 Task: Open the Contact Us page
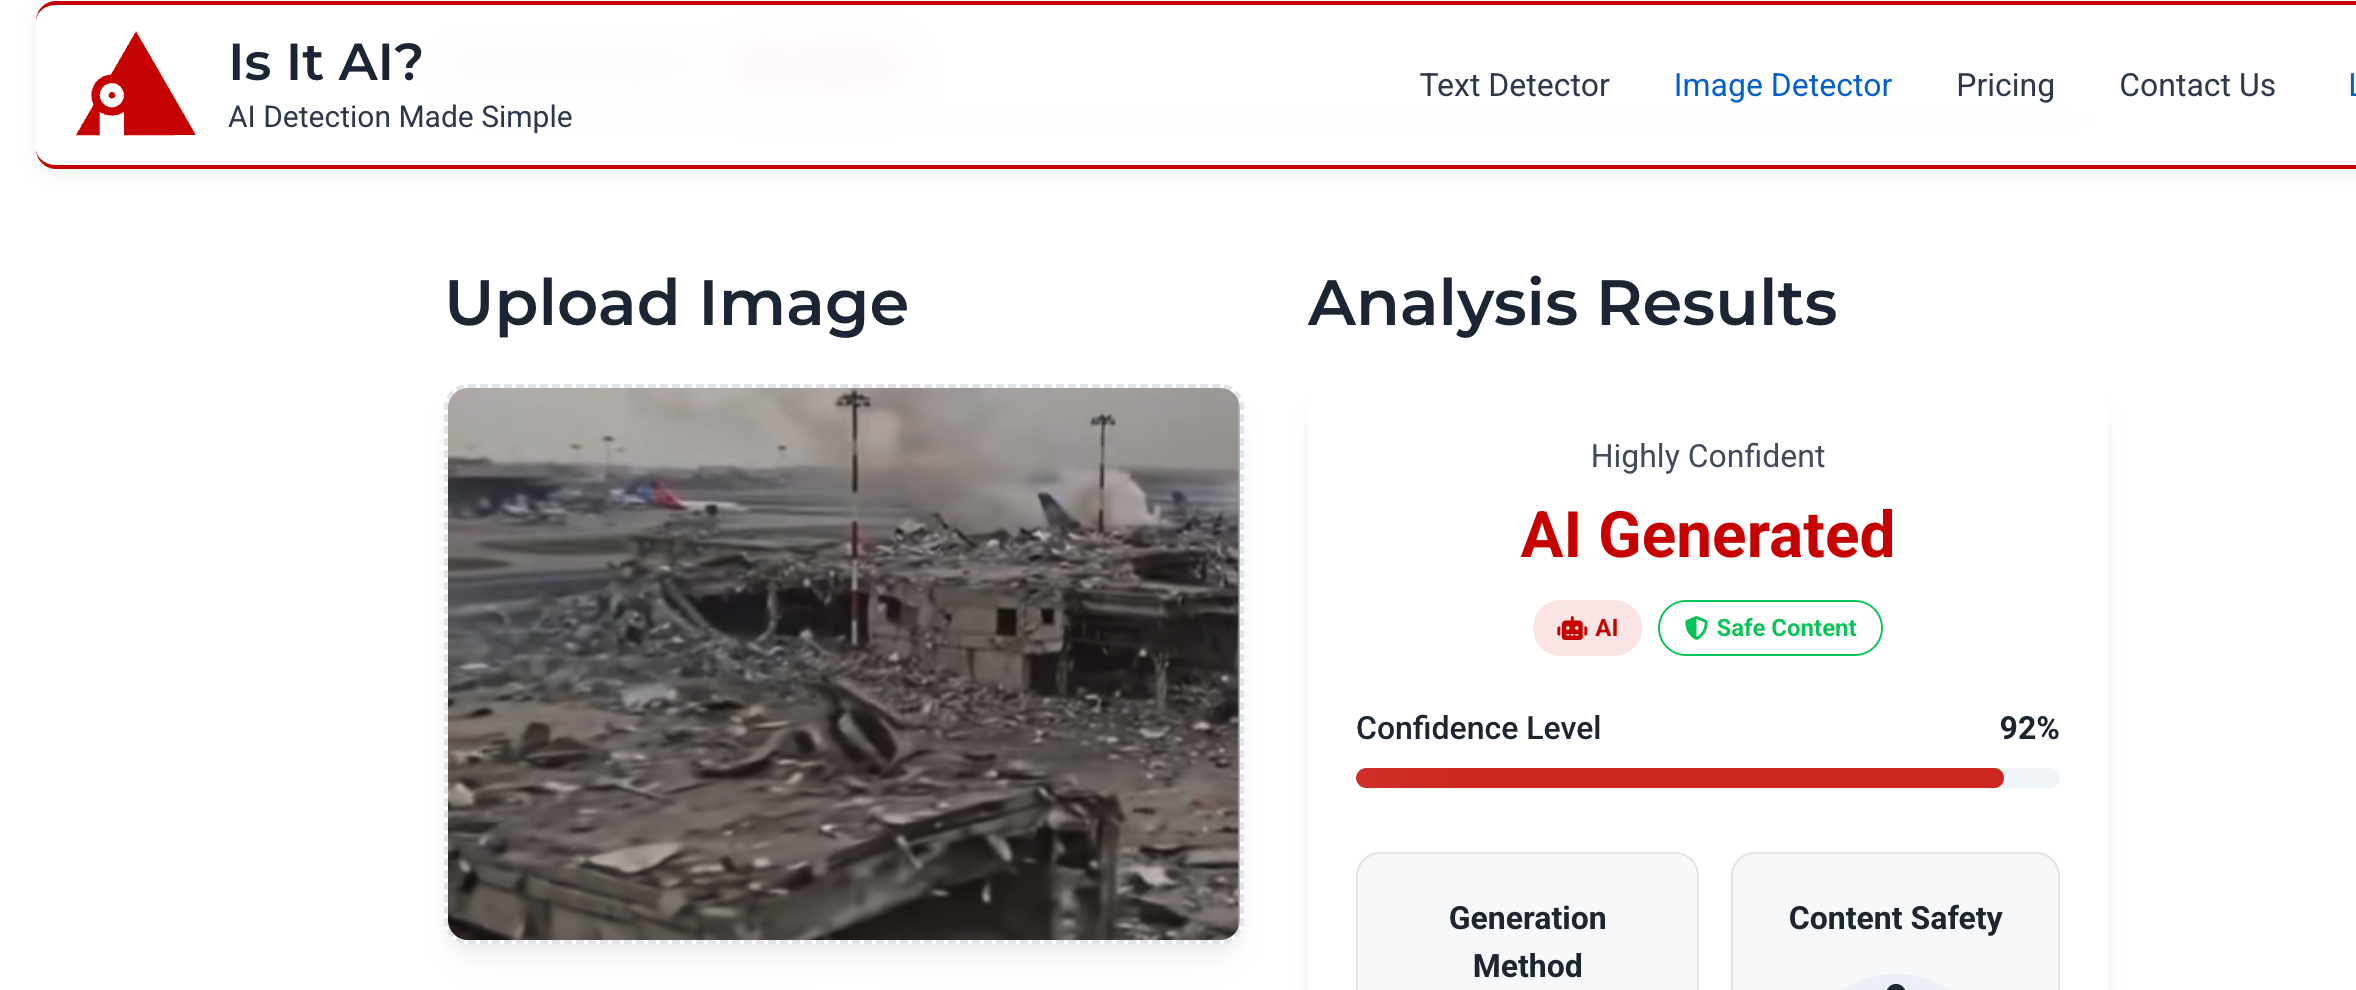[2197, 86]
